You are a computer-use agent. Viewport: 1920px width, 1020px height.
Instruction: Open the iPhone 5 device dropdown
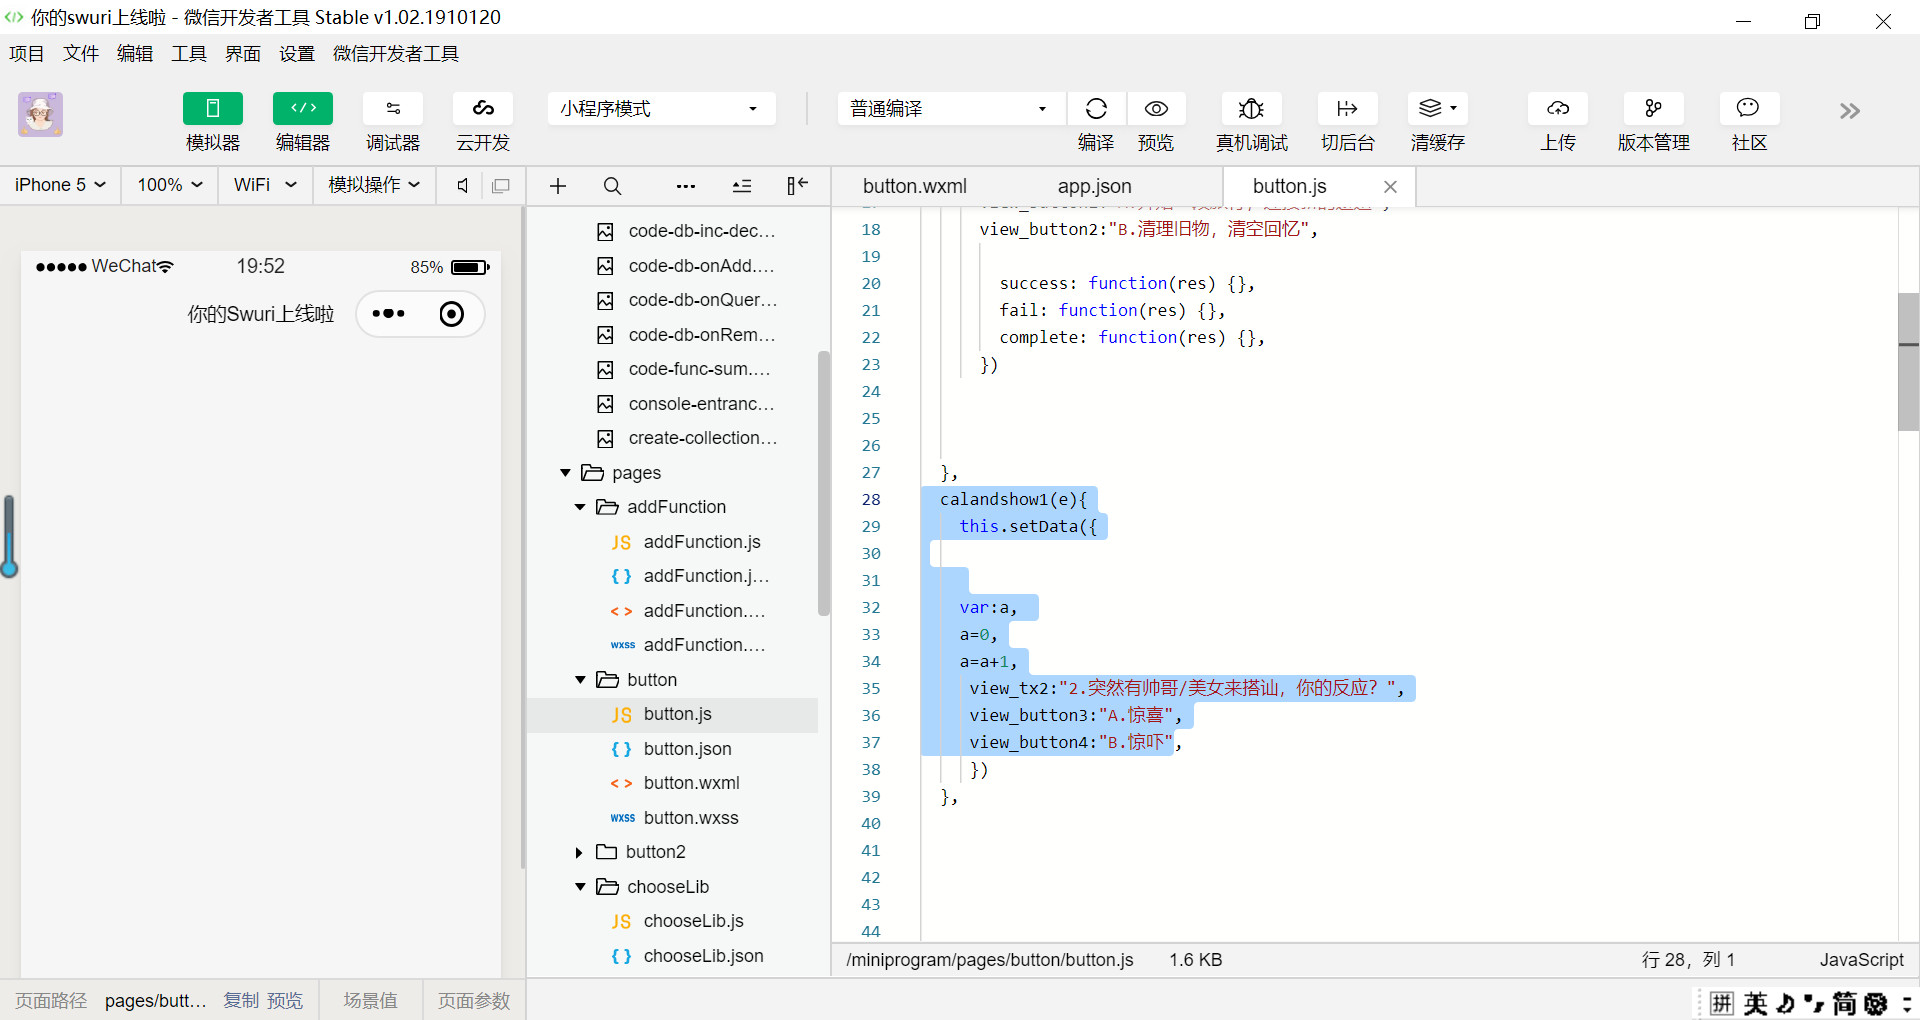pyautogui.click(x=60, y=185)
